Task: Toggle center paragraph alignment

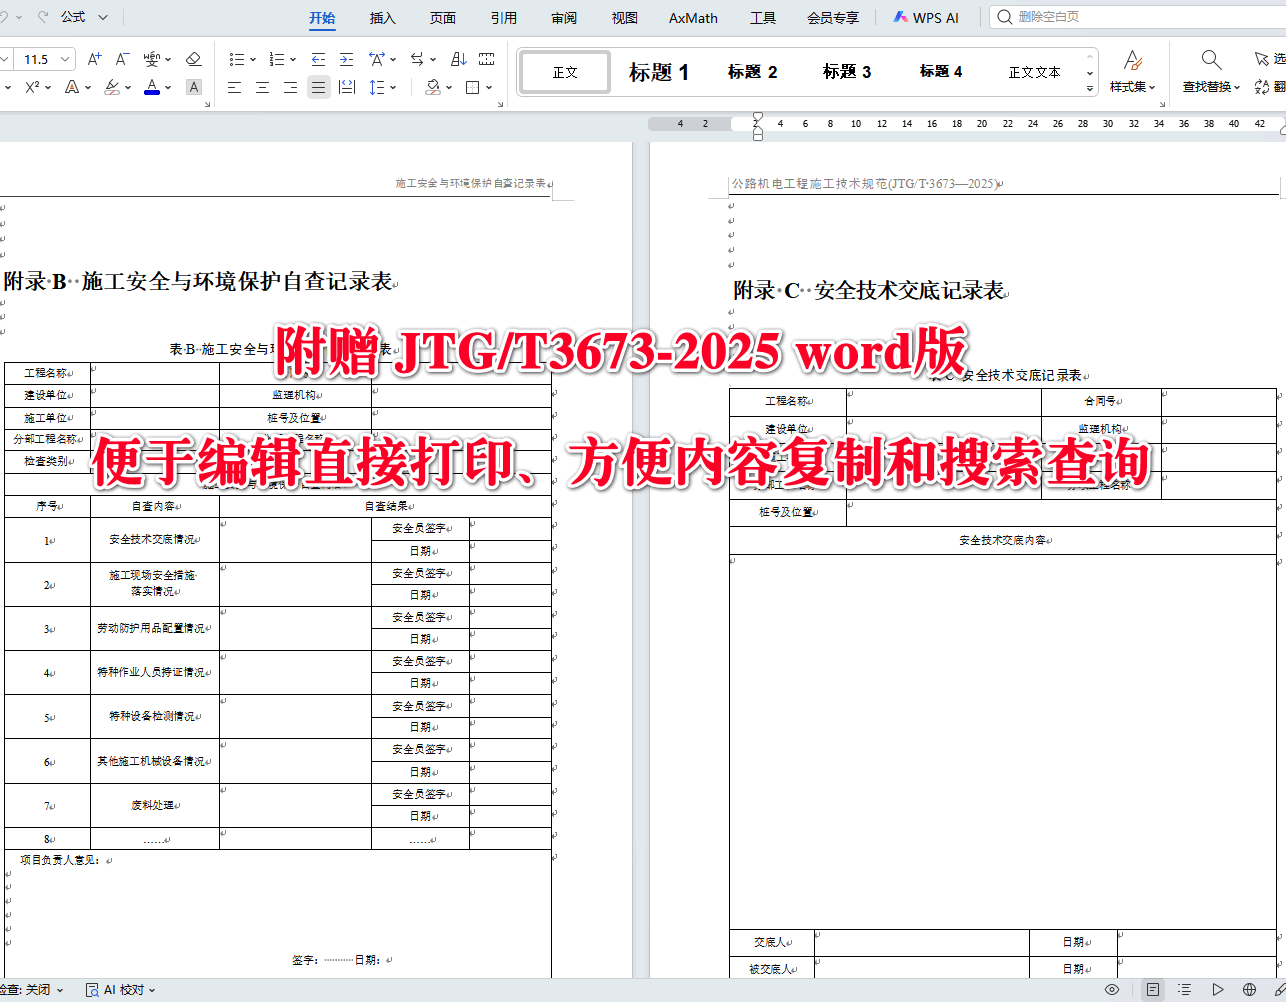Action: coord(262,87)
